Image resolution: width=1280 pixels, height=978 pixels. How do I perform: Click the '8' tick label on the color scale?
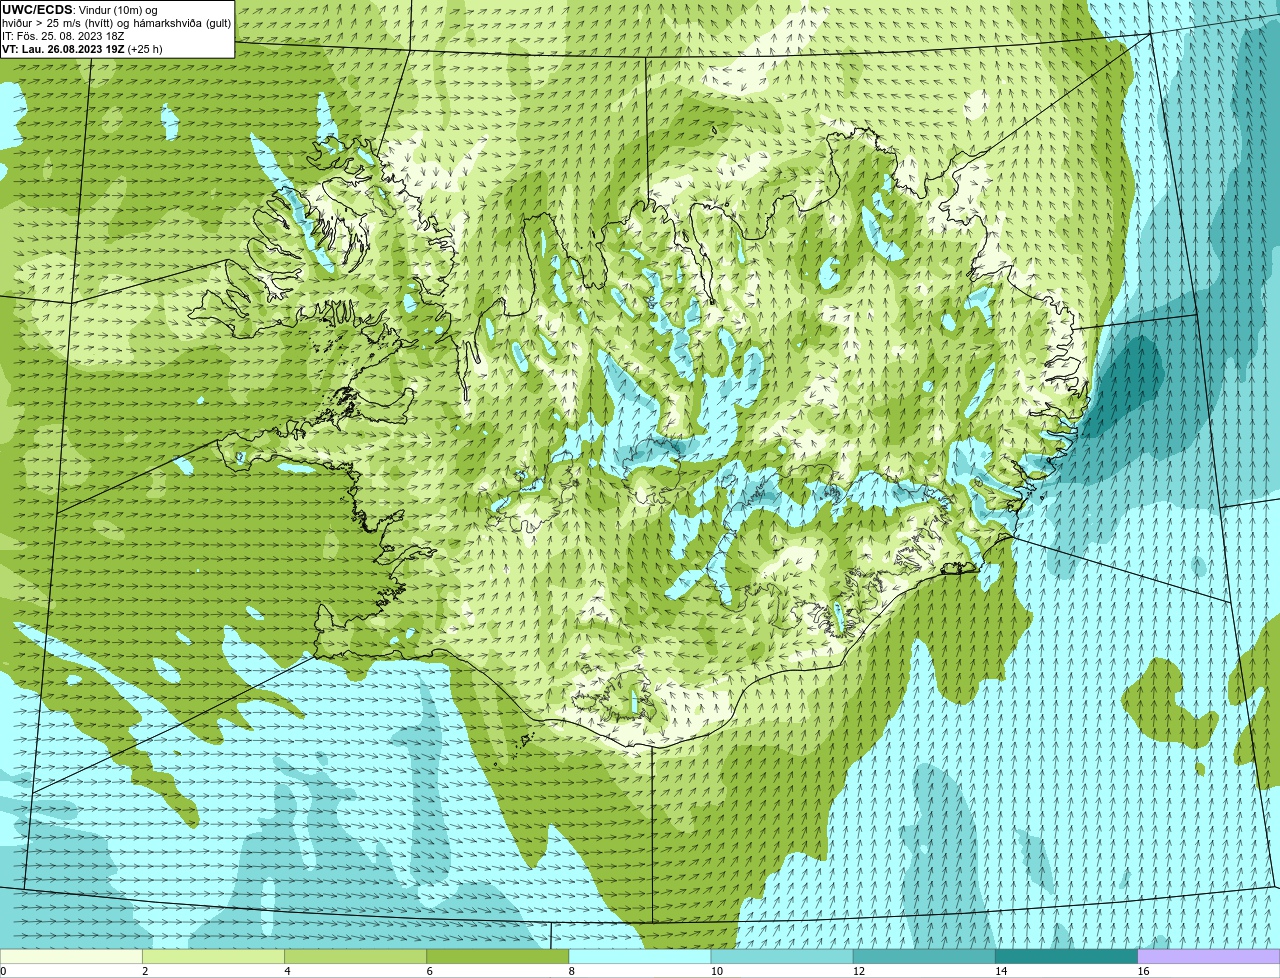[572, 971]
